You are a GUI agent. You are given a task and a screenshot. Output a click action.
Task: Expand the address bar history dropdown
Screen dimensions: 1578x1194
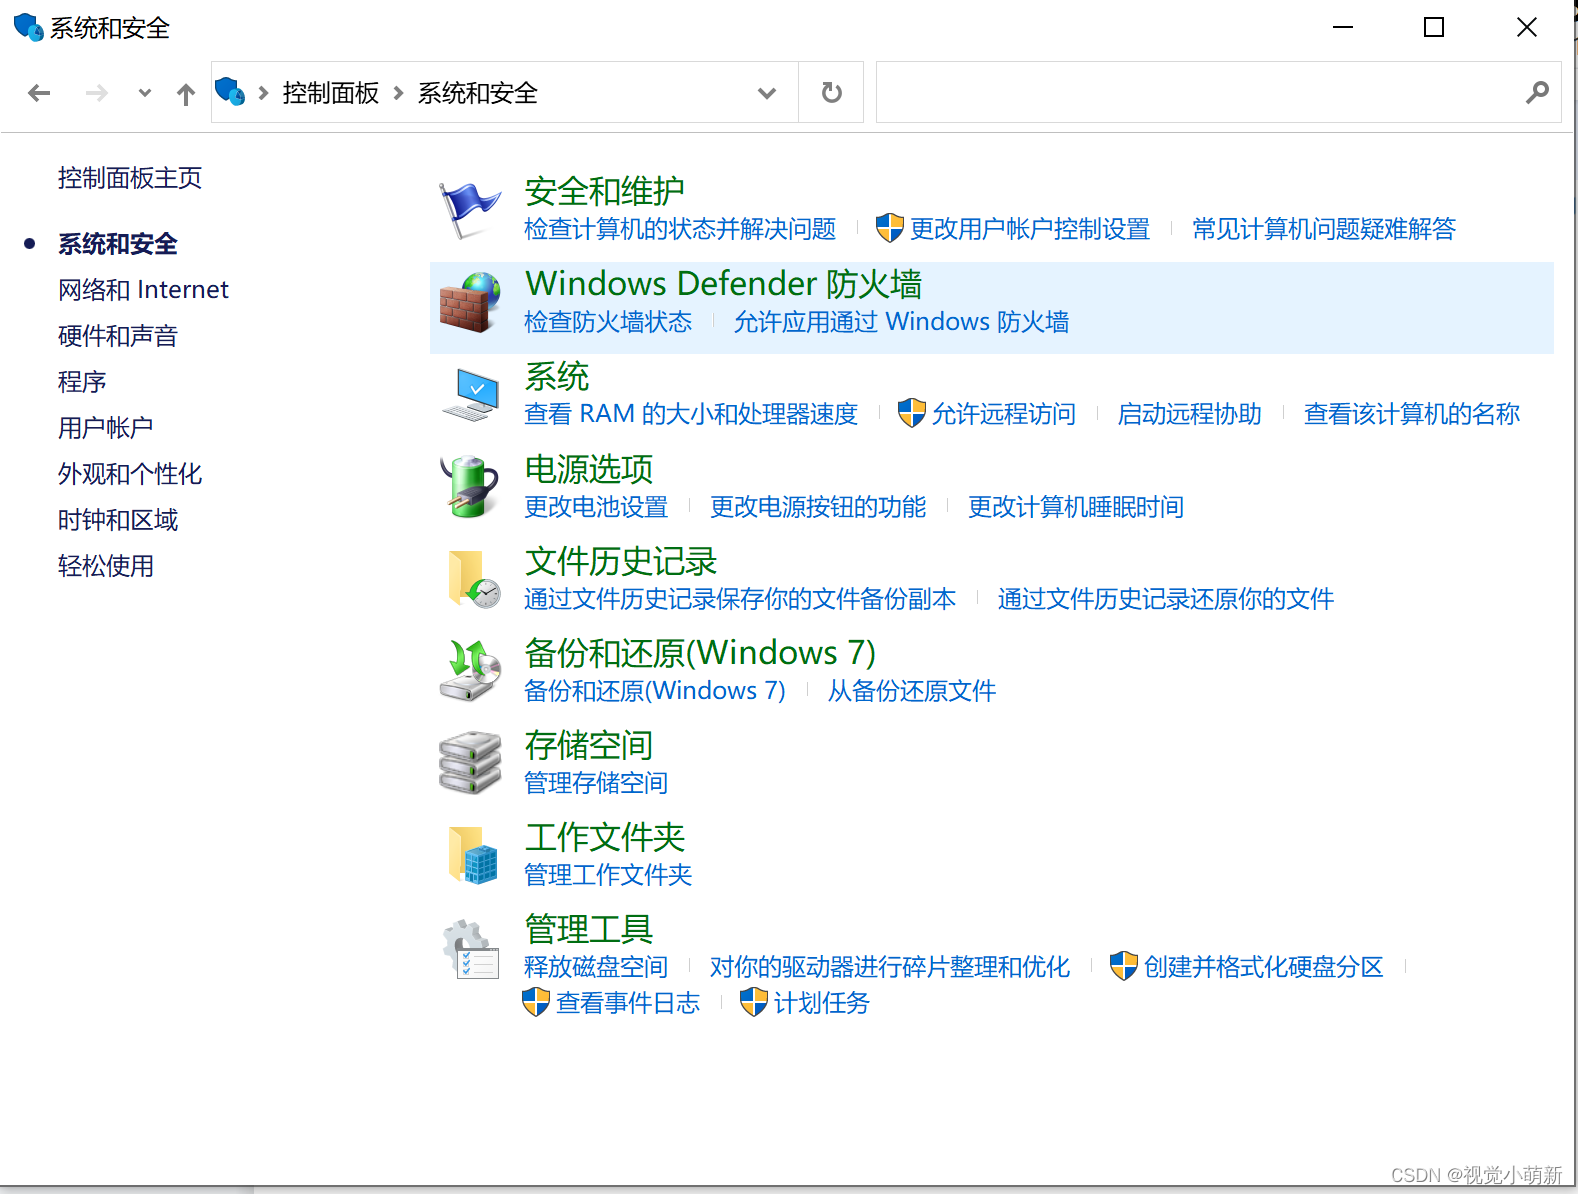(x=767, y=93)
